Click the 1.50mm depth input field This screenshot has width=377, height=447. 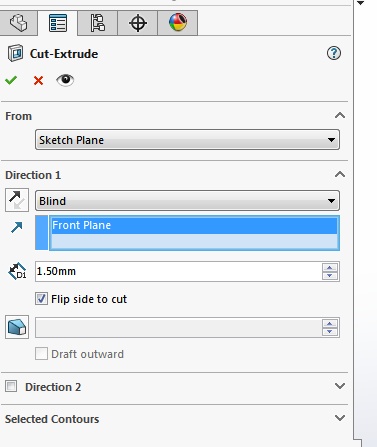(178, 271)
